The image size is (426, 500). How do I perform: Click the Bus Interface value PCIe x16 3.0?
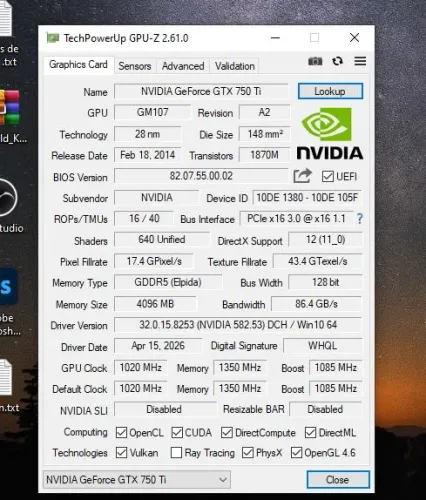tap(296, 219)
